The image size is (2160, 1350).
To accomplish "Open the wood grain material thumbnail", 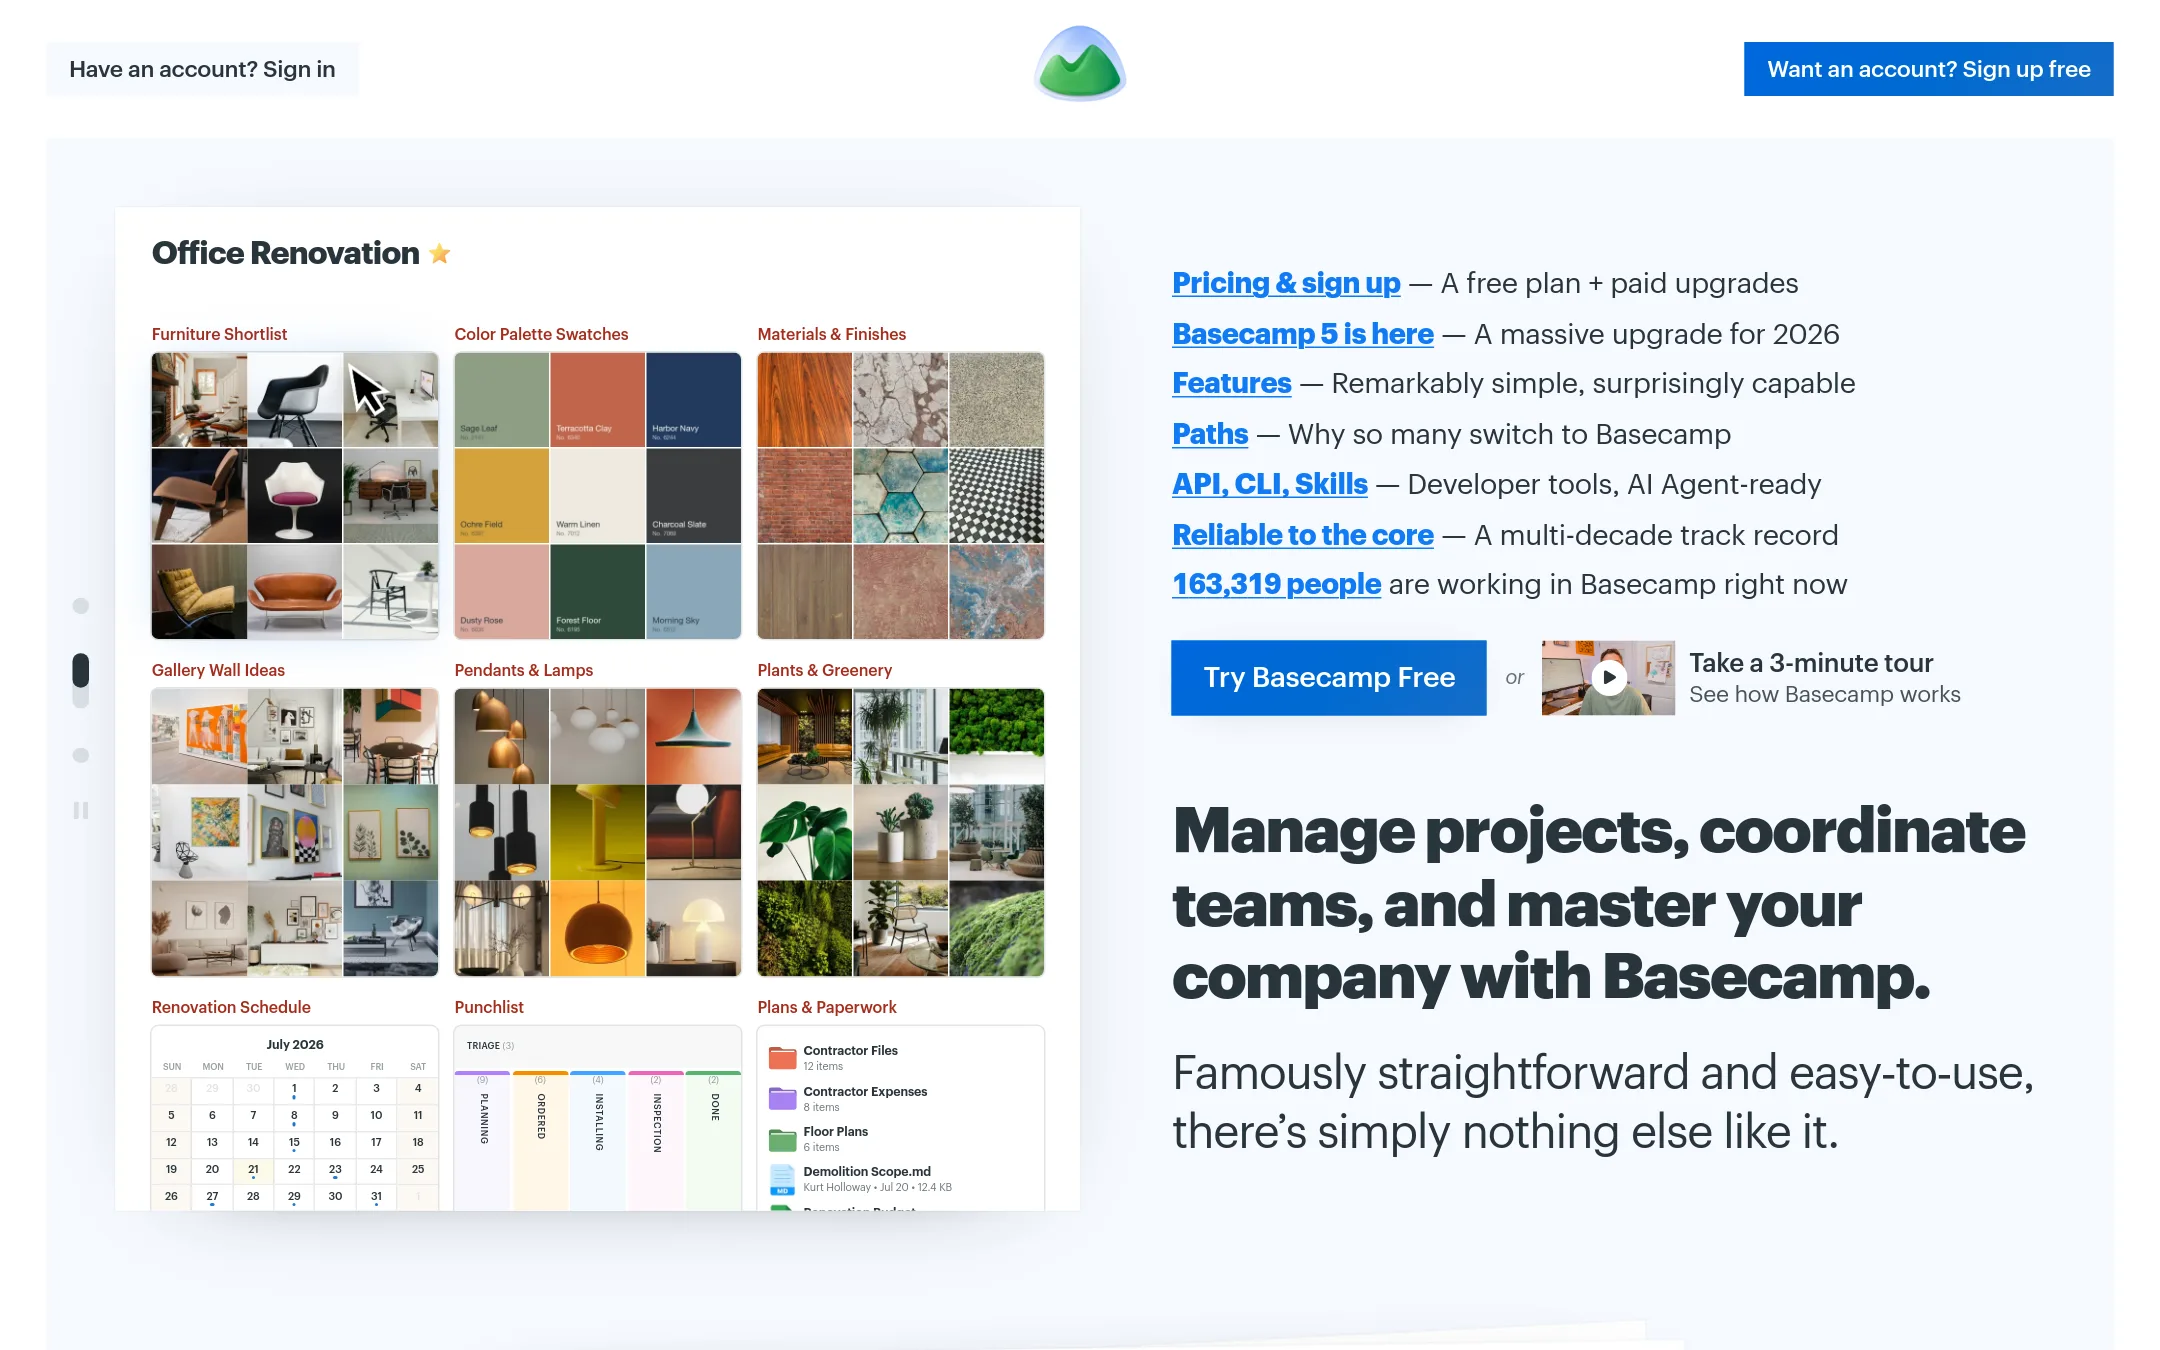I will coord(804,399).
